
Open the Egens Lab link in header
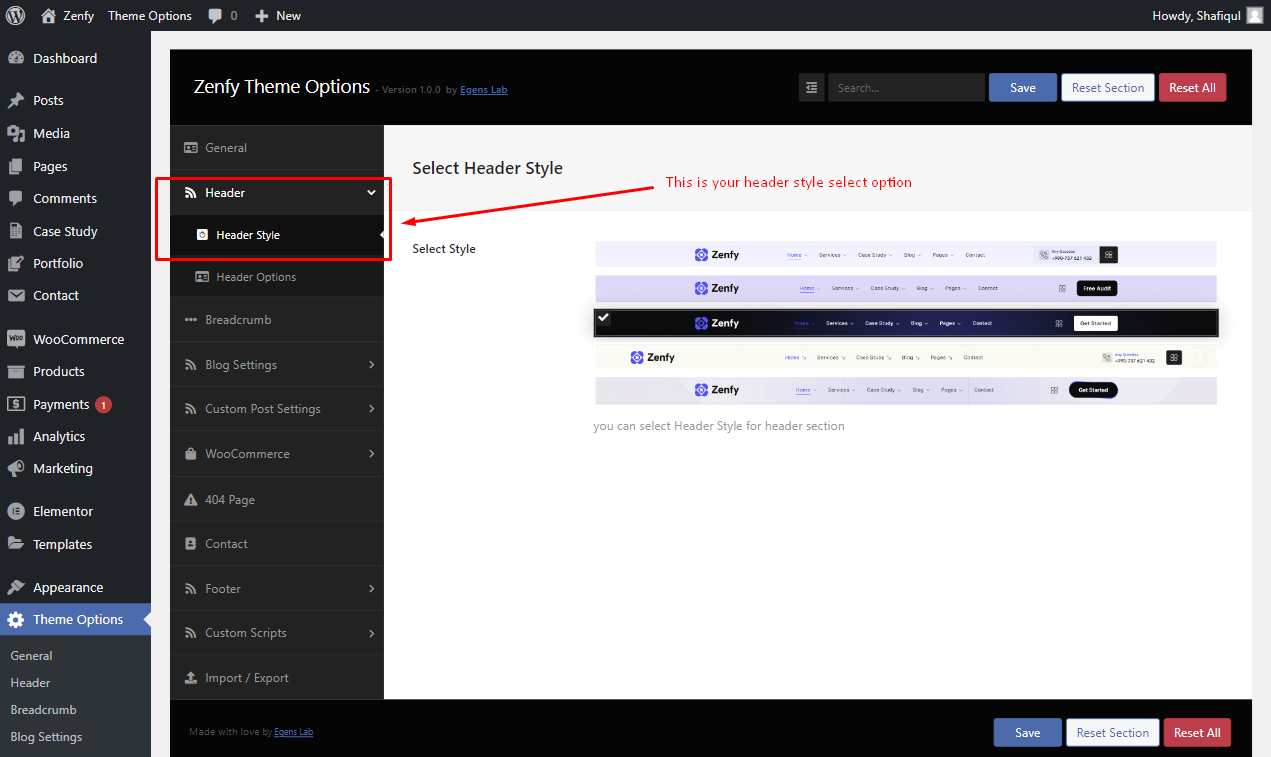coord(484,90)
